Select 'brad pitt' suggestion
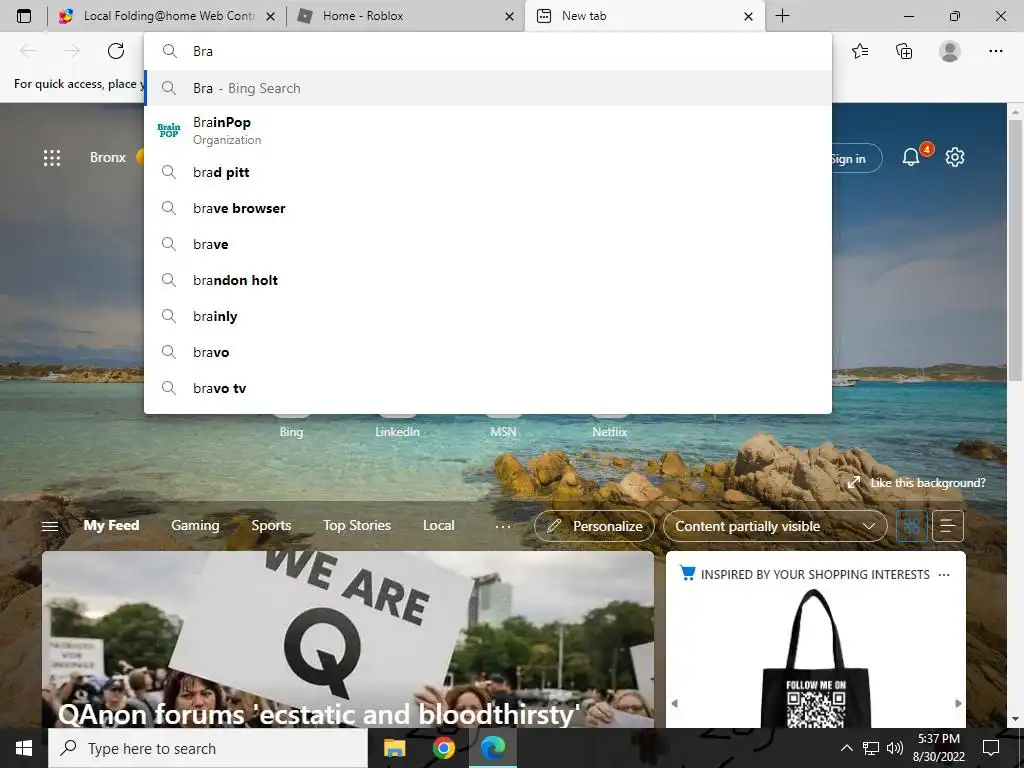Image resolution: width=1024 pixels, height=768 pixels. click(488, 172)
